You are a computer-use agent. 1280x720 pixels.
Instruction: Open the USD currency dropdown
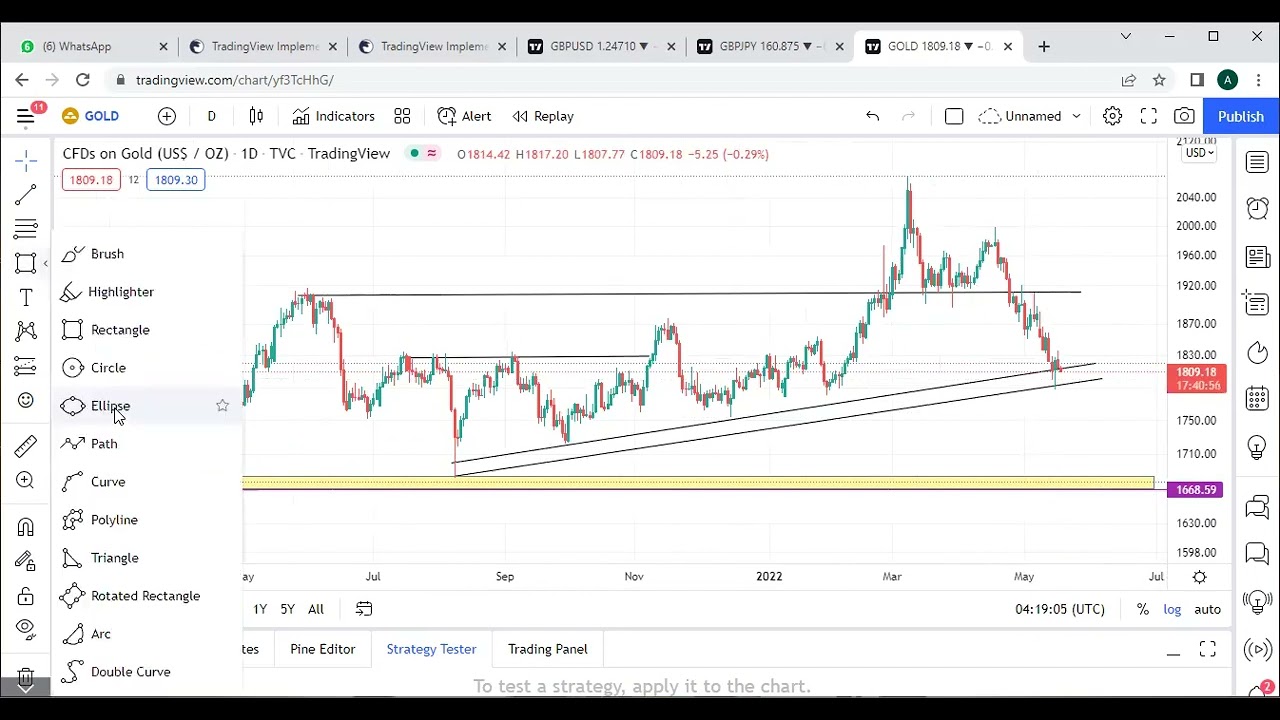click(x=1199, y=153)
